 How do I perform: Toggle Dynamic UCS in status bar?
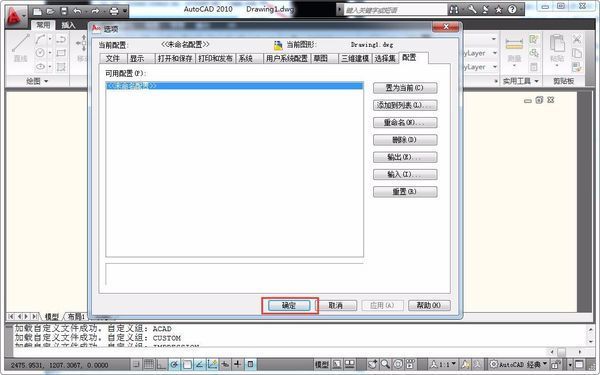coord(212,364)
